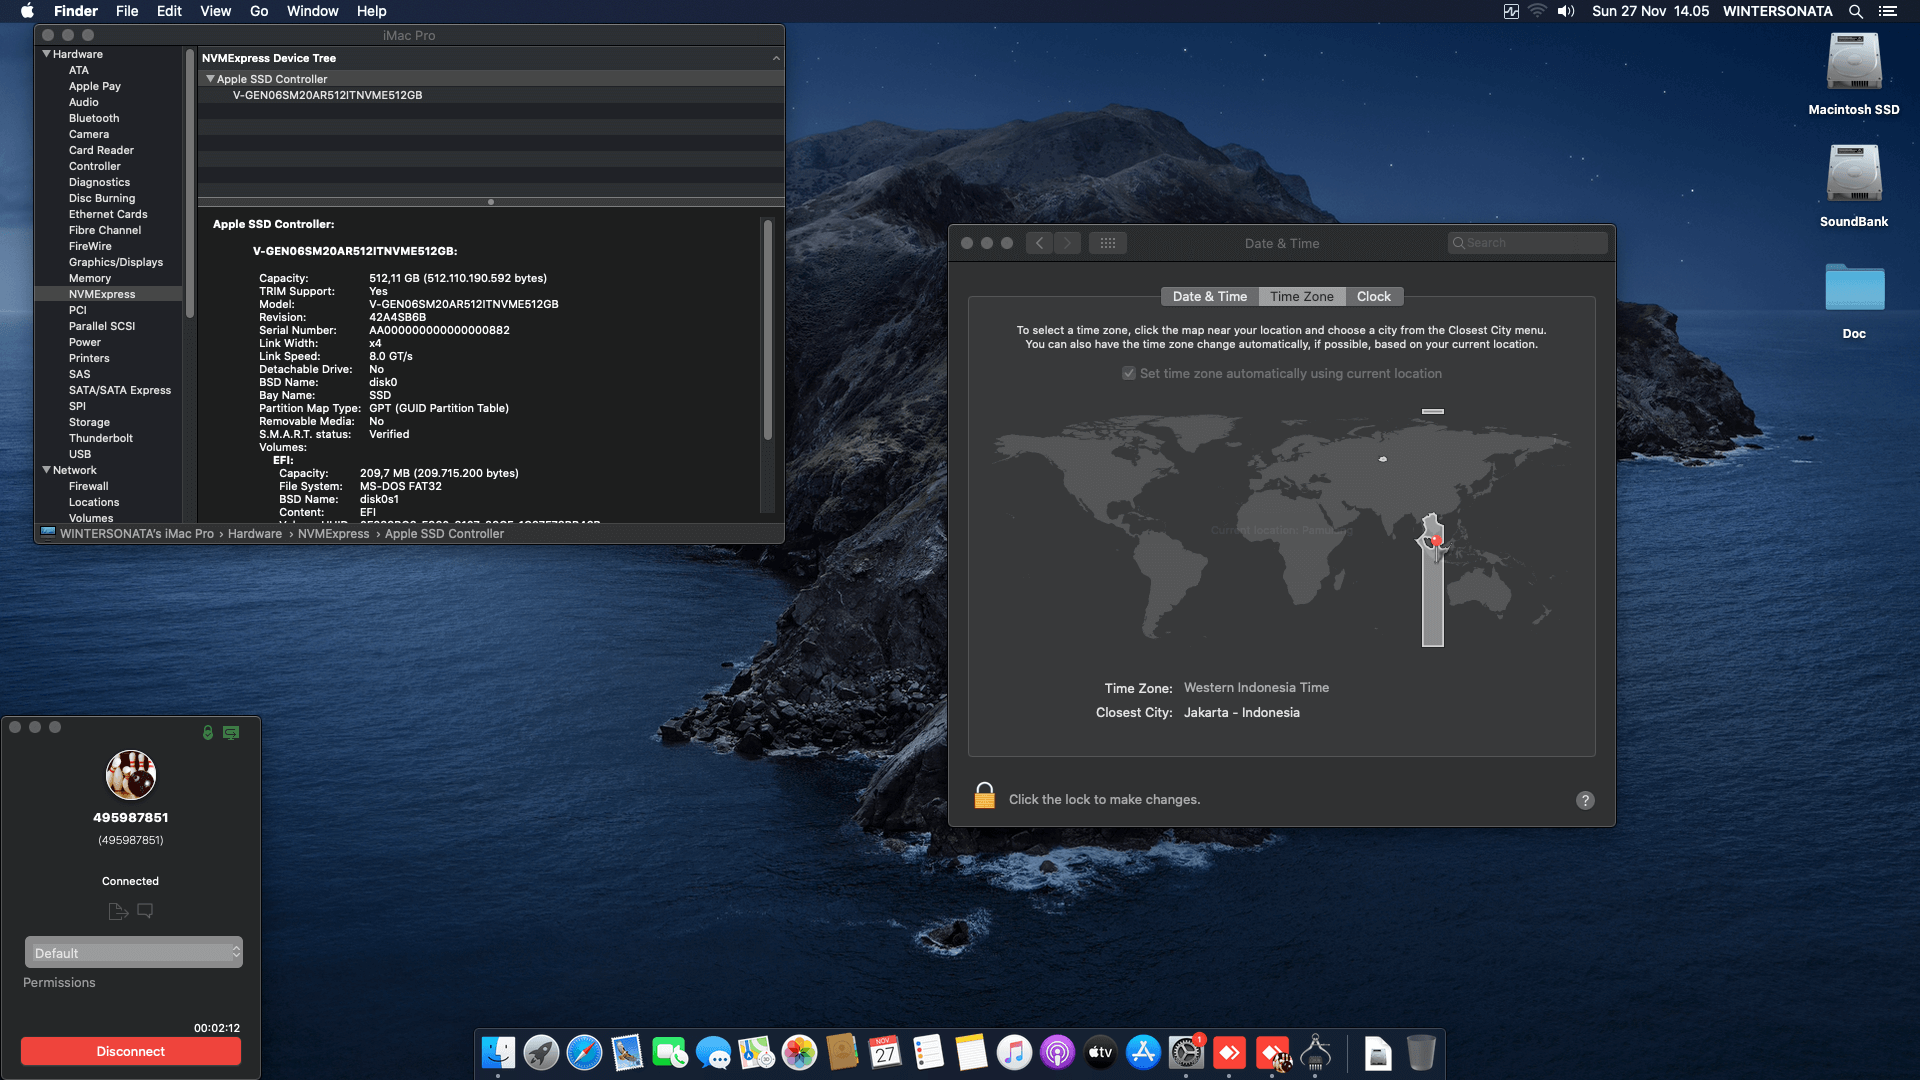The image size is (1920, 1080).
Task: Open the chat icon in AnyDesk panel
Action: pyautogui.click(x=145, y=911)
